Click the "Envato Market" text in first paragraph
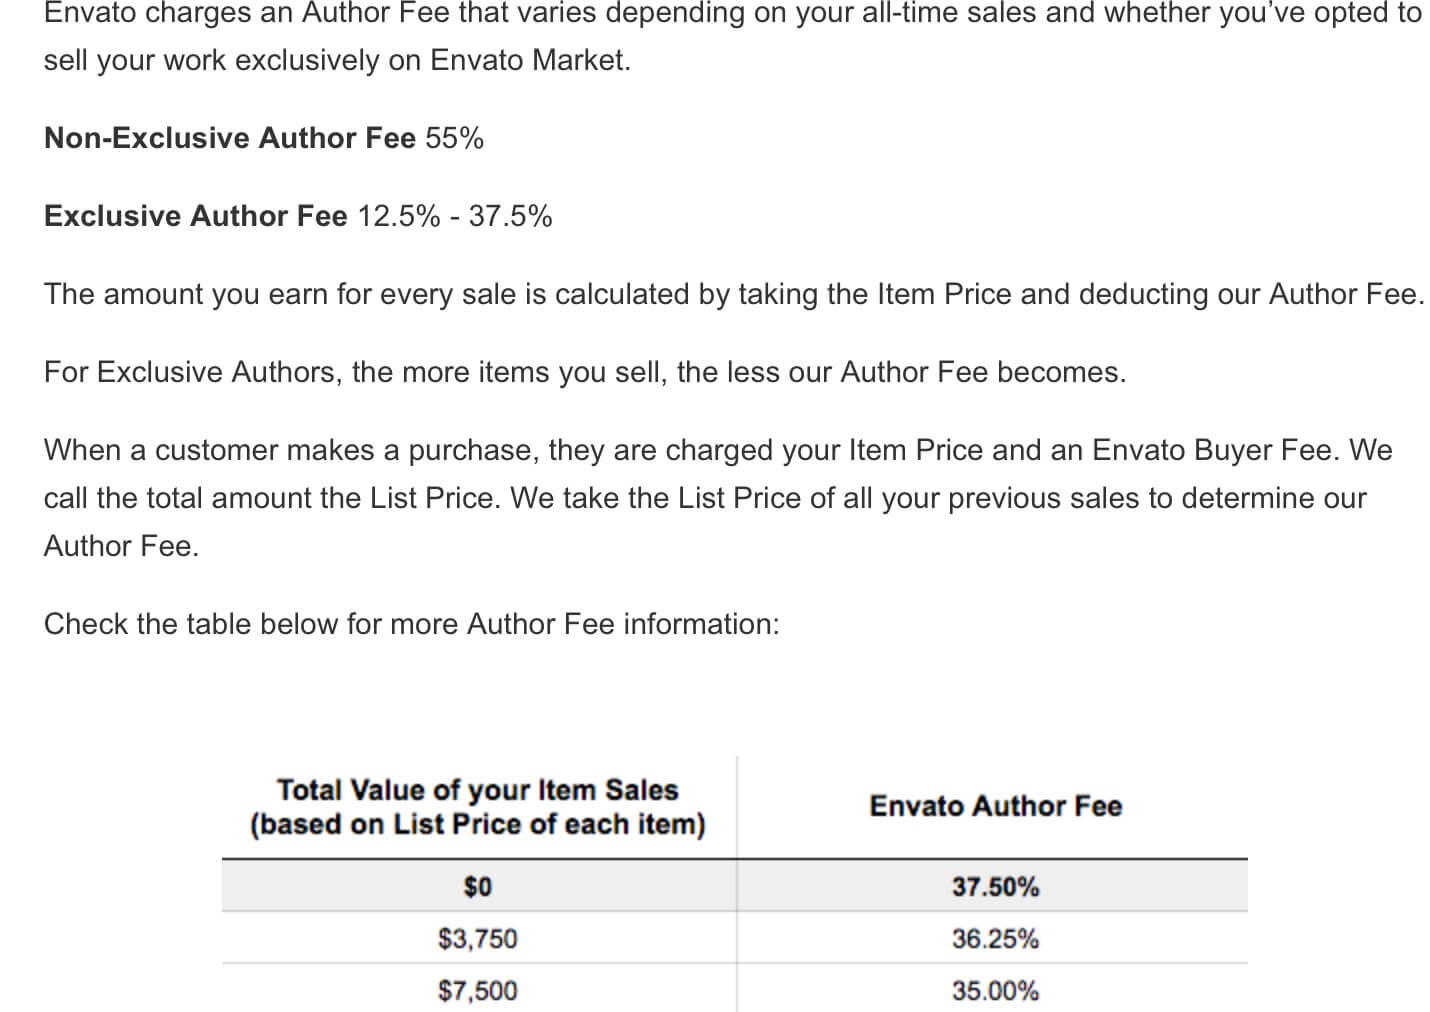 pyautogui.click(x=530, y=60)
